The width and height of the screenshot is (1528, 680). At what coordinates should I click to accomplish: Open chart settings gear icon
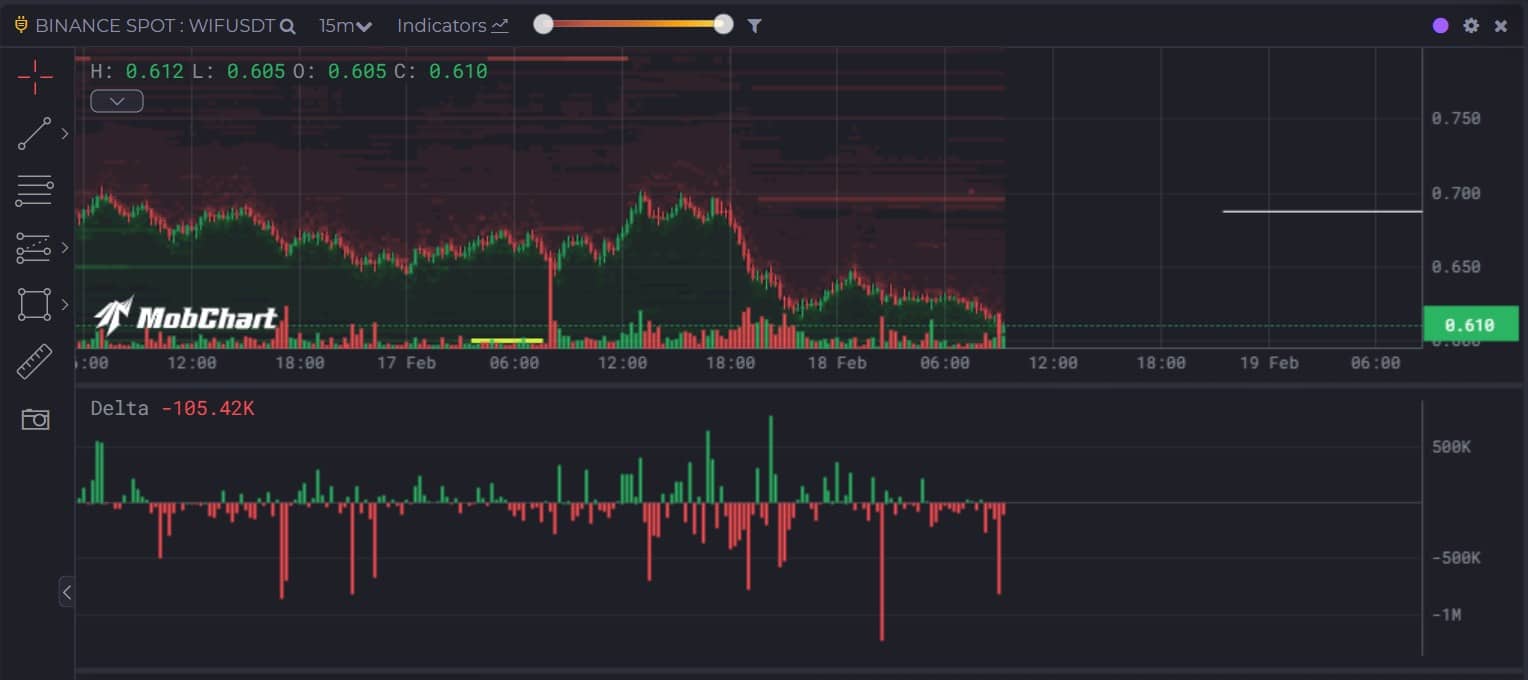point(1470,26)
